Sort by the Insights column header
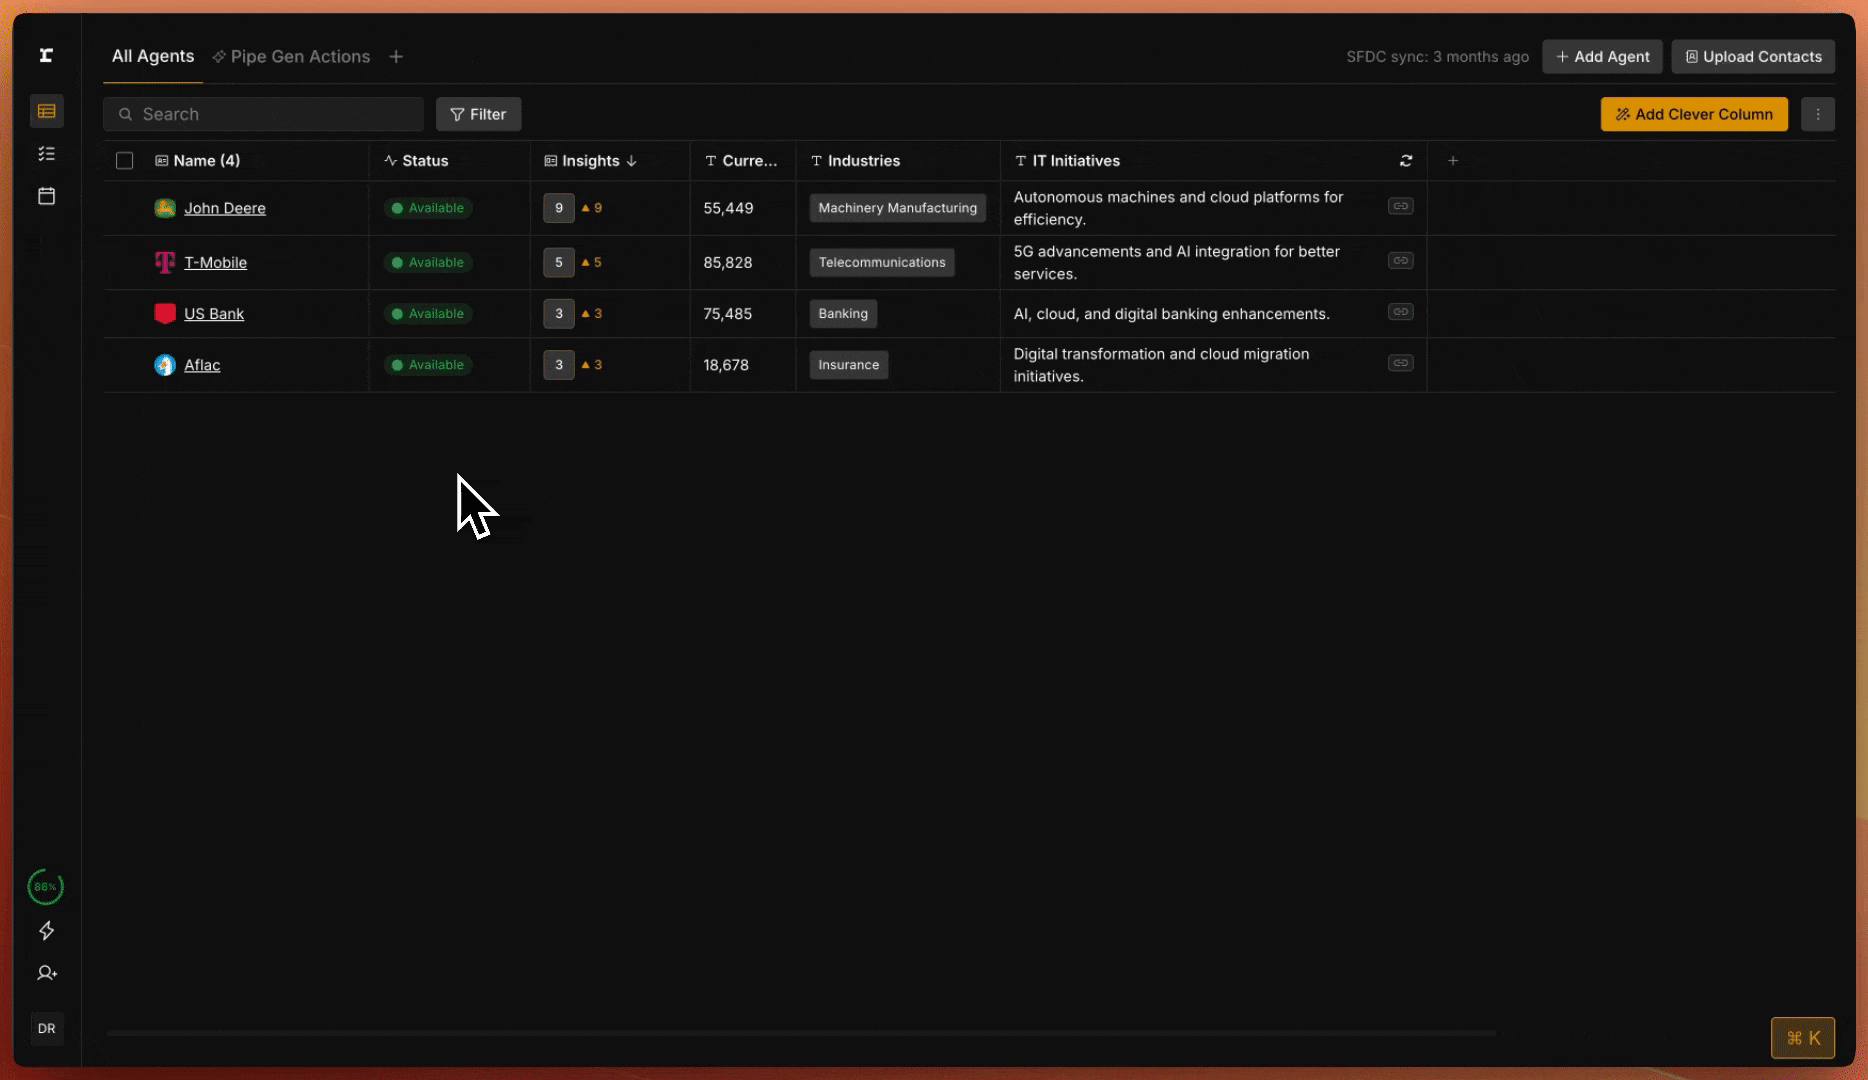The width and height of the screenshot is (1868, 1080). (x=590, y=161)
